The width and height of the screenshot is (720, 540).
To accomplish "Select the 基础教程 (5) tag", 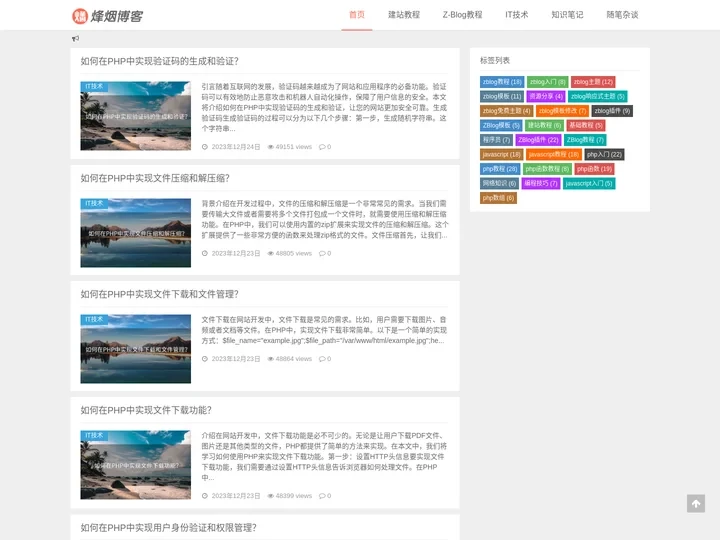I will coord(586,125).
